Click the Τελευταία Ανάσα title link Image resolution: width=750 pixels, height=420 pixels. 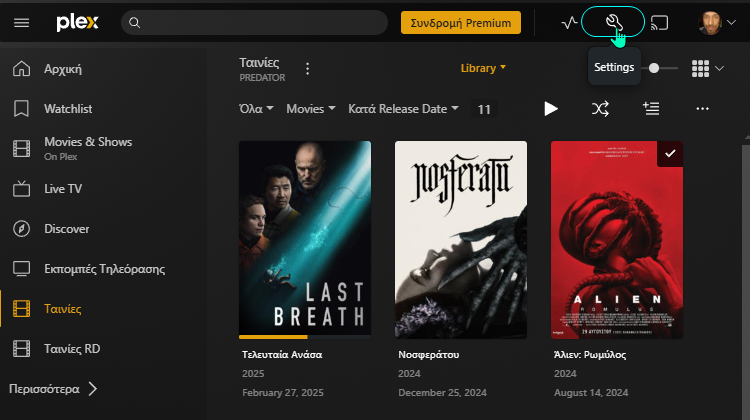tap(282, 354)
